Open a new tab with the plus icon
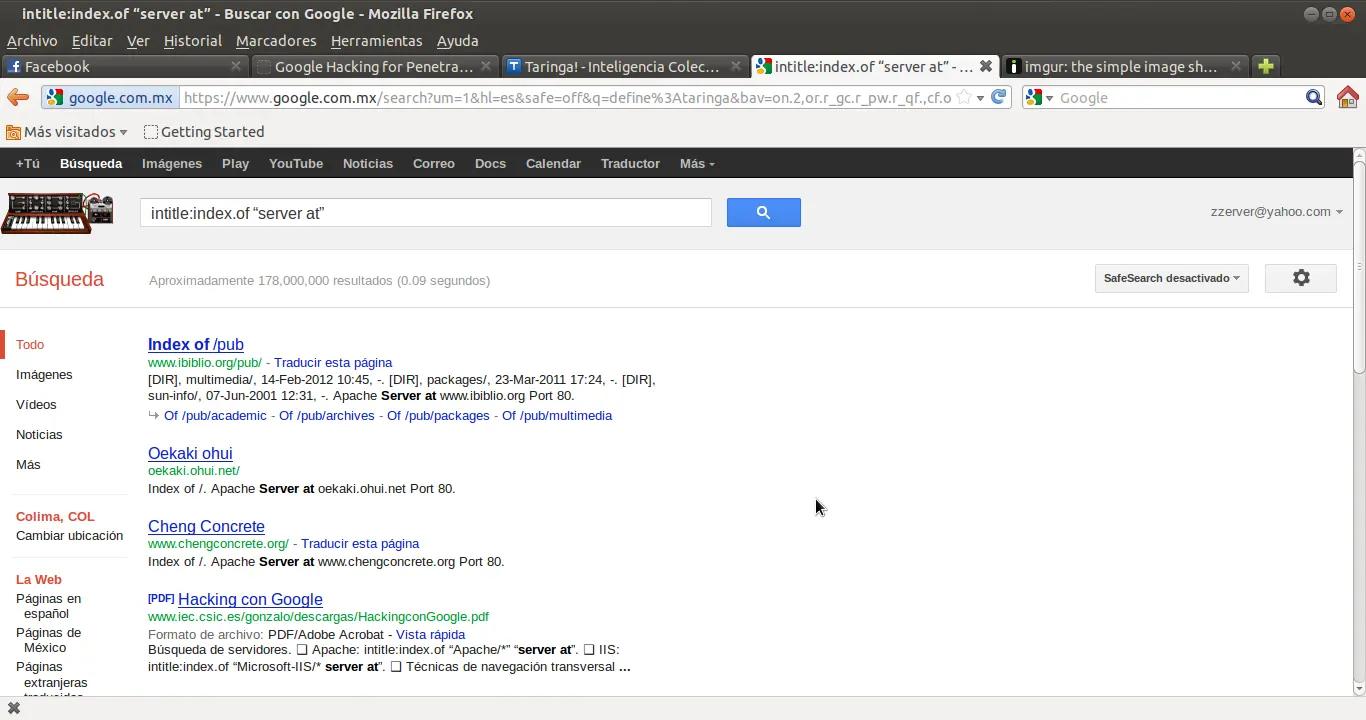Viewport: 1366px width, 720px height. 1265,66
